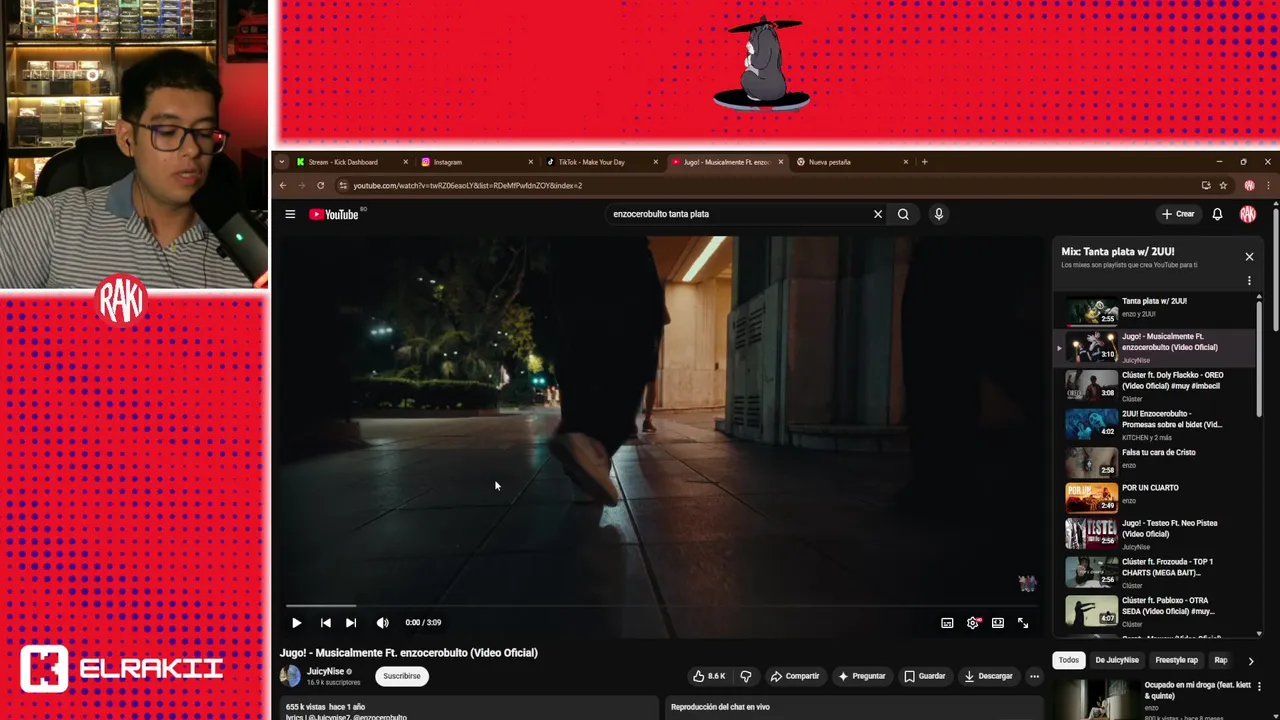
Task: Select the Todos filter chip
Action: pyautogui.click(x=1069, y=660)
